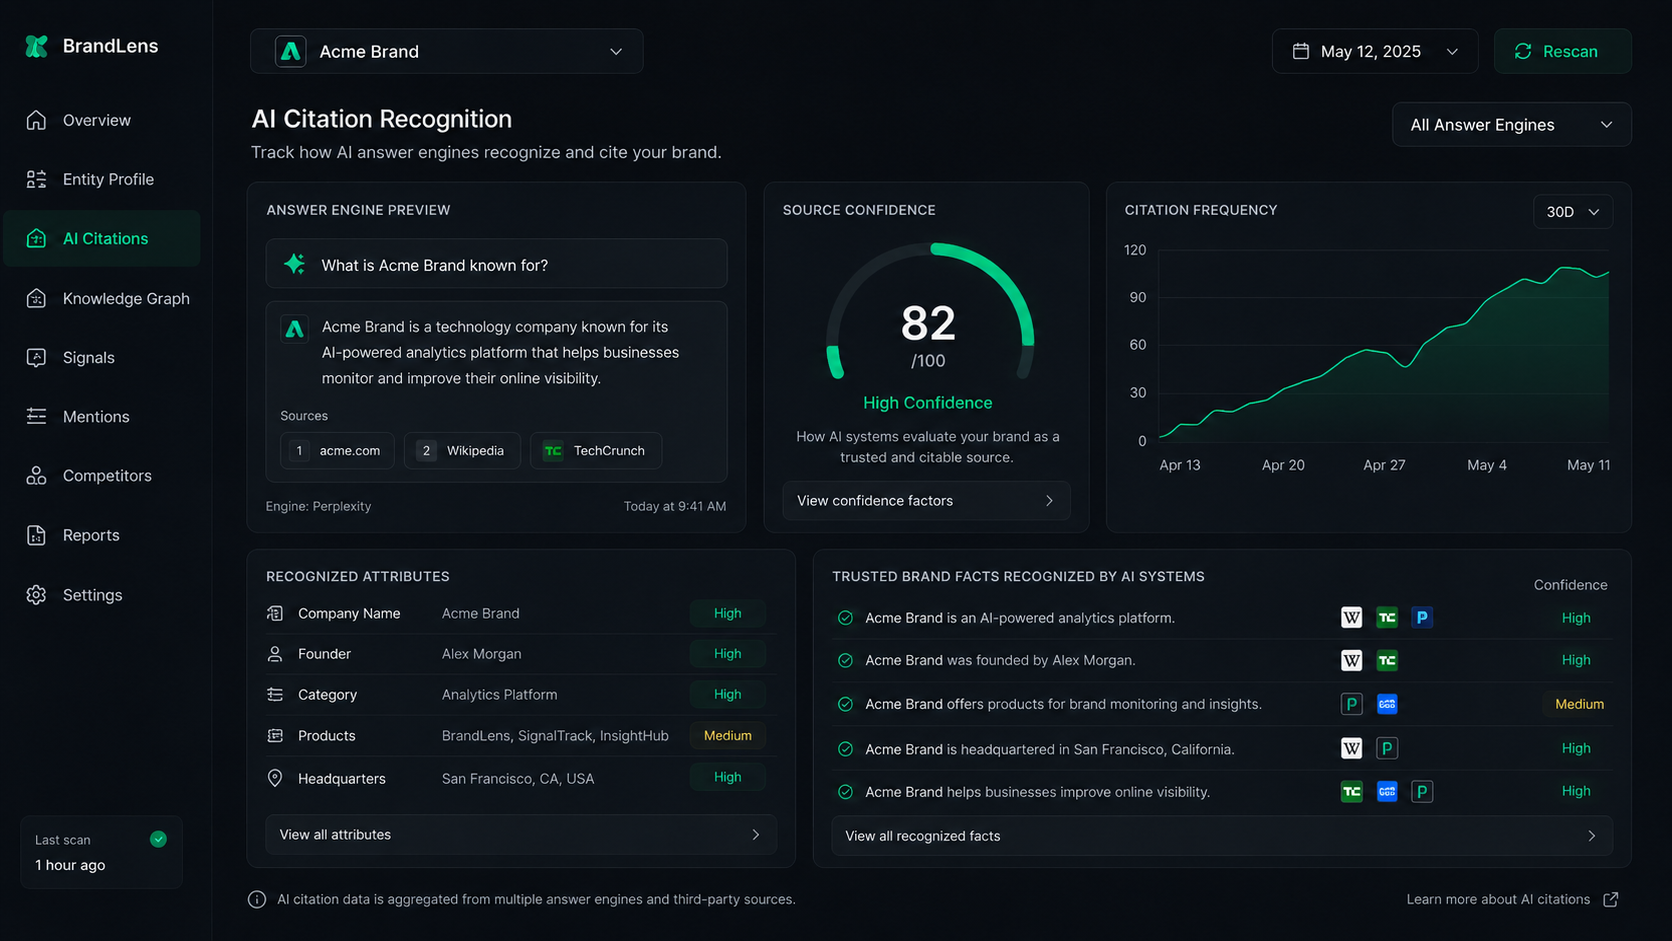This screenshot has height=941, width=1672.
Task: Click the High badge for Company Name
Action: pos(728,613)
